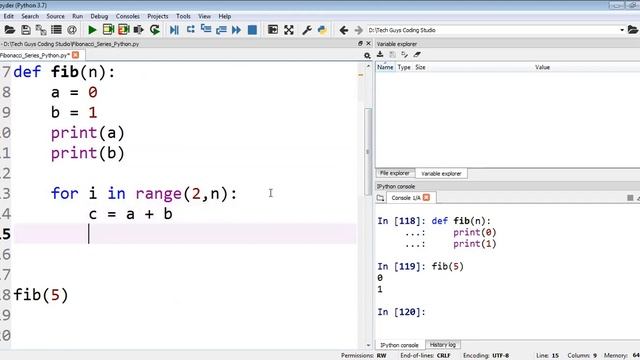Open the Run menu
Image resolution: width=640 pixels, height=360 pixels.
[x=78, y=16]
